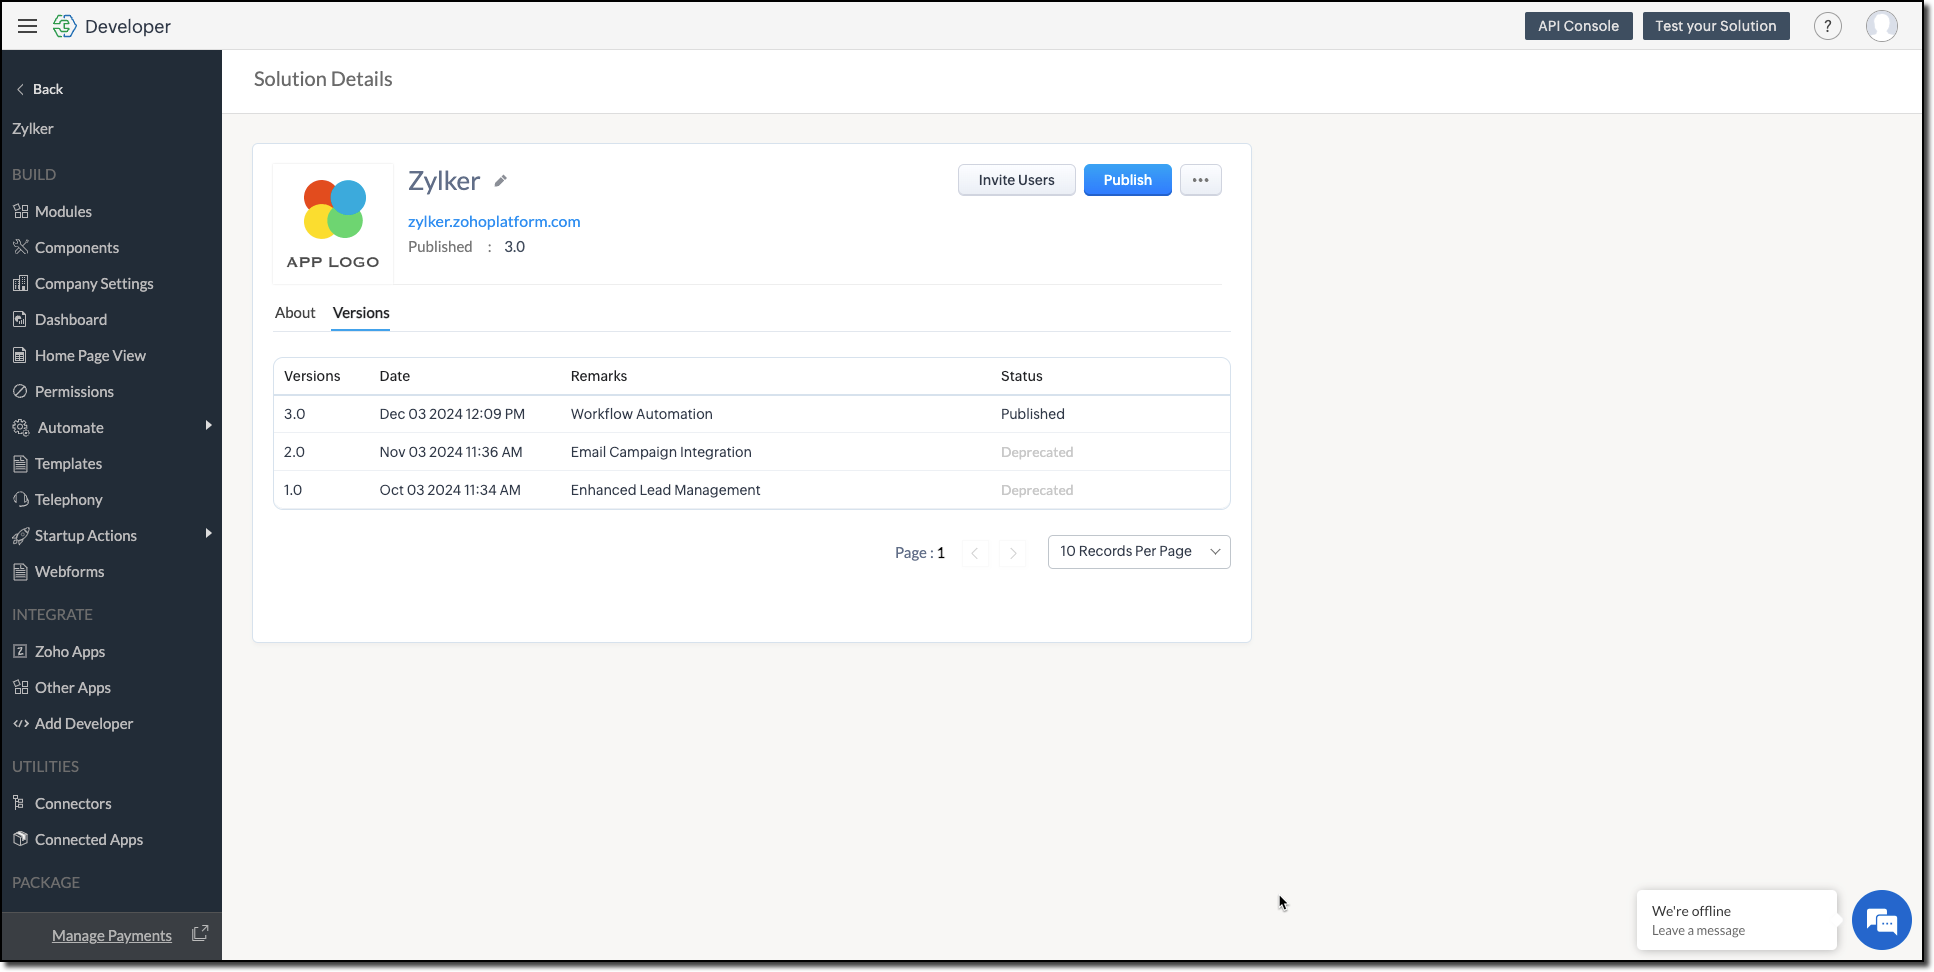
Task: Switch to the About tab
Action: [x=295, y=313]
